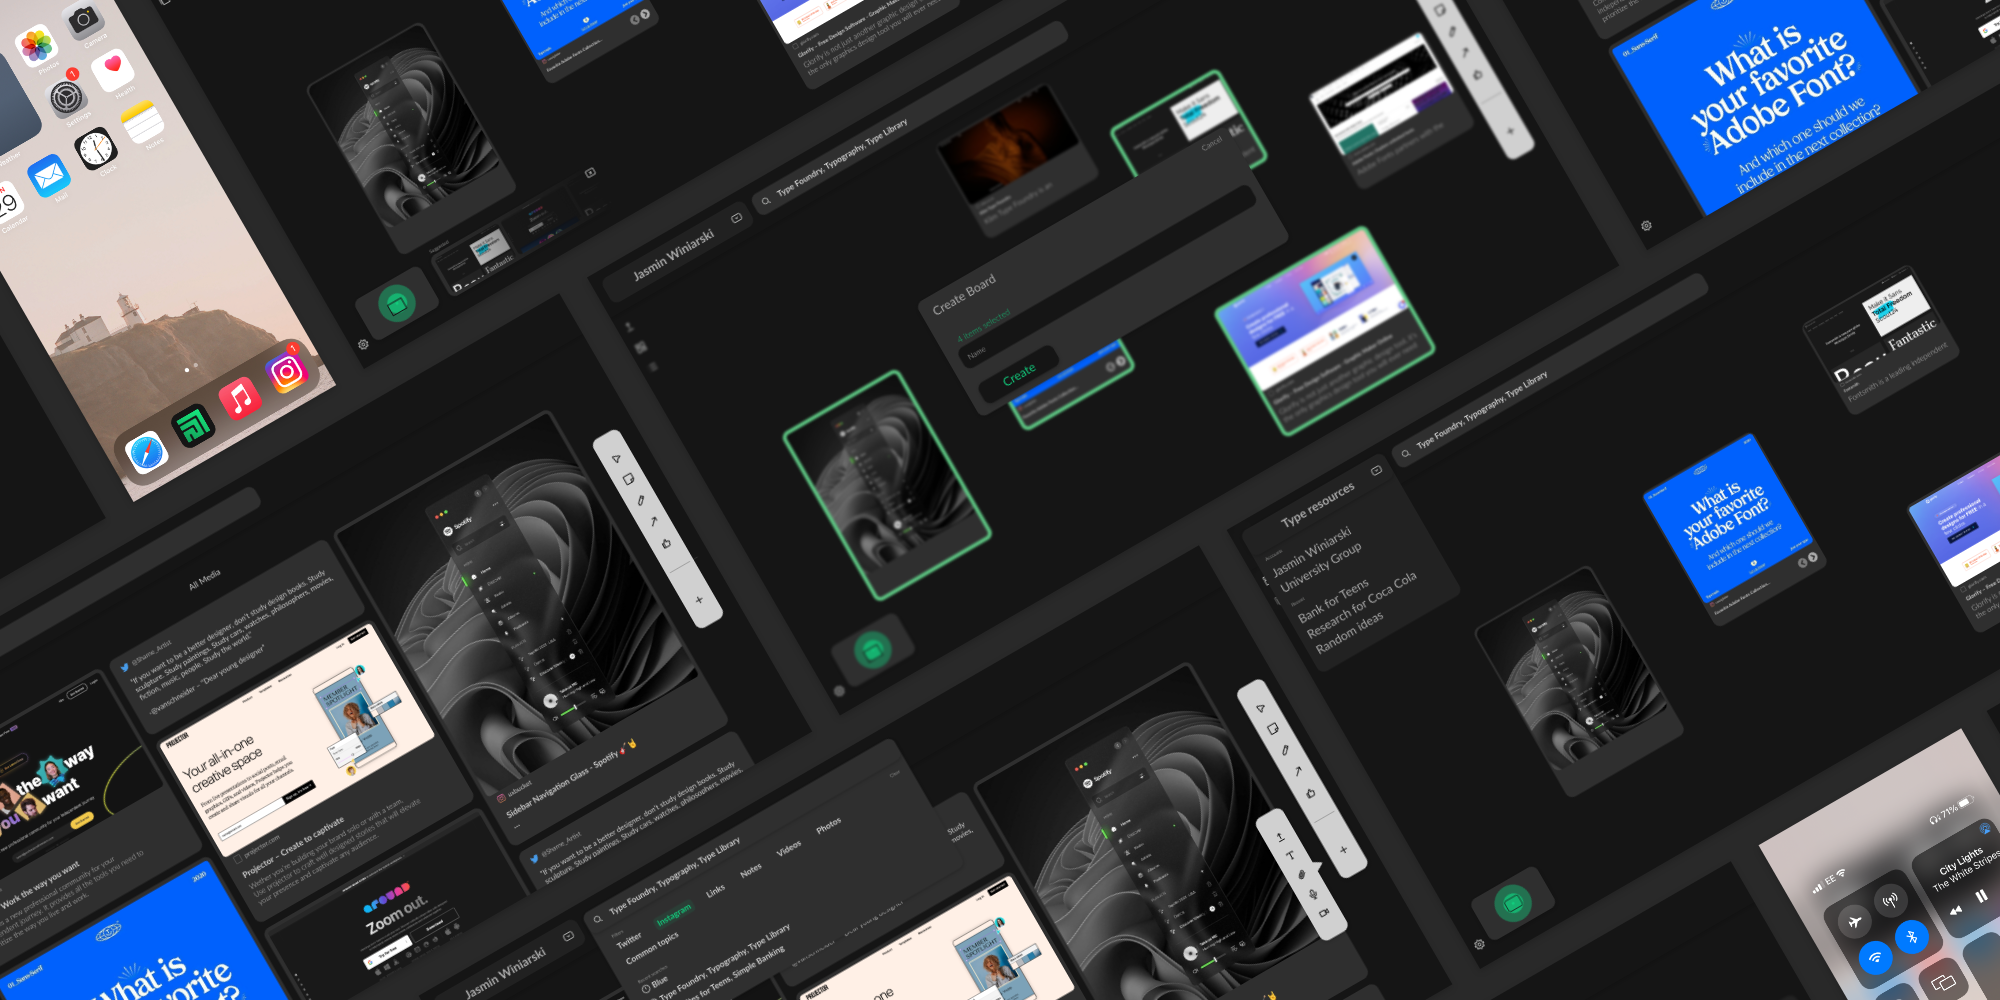Select the Twitter filter tab
The height and width of the screenshot is (1000, 2000).
(x=629, y=941)
